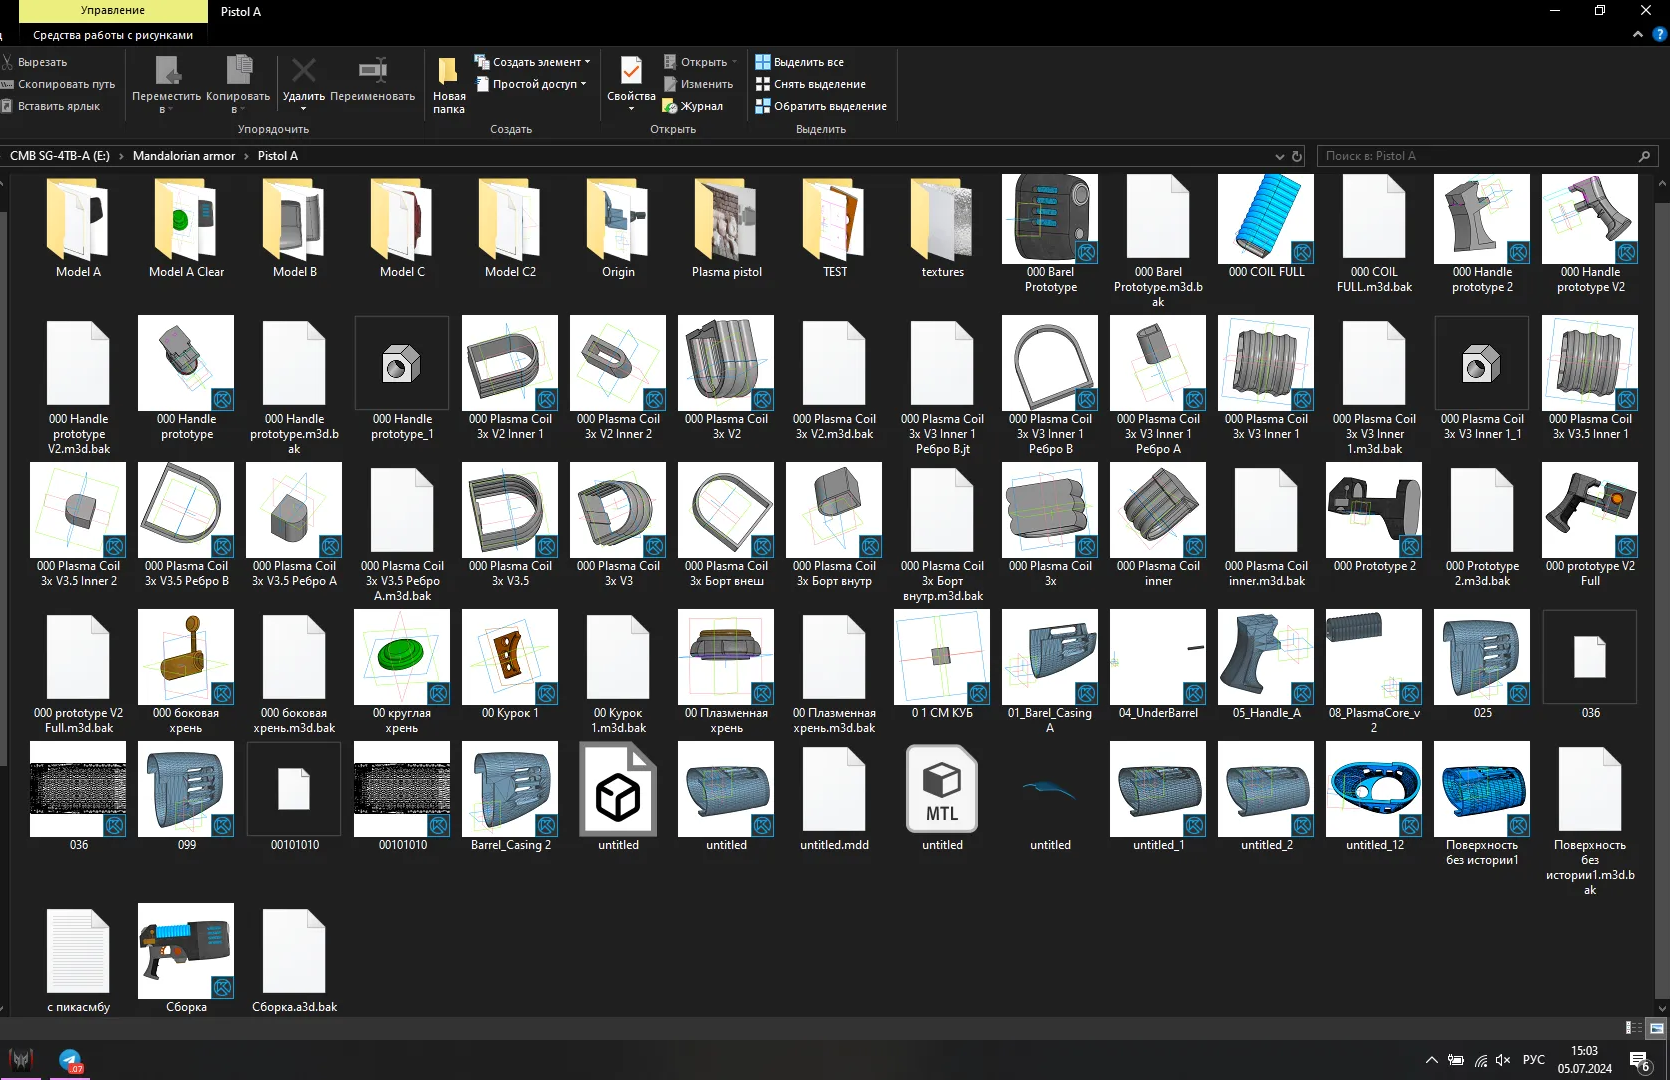Select the 000 Prototype 2 file
Screen dimensions: 1670x1080
pyautogui.click(x=1374, y=518)
